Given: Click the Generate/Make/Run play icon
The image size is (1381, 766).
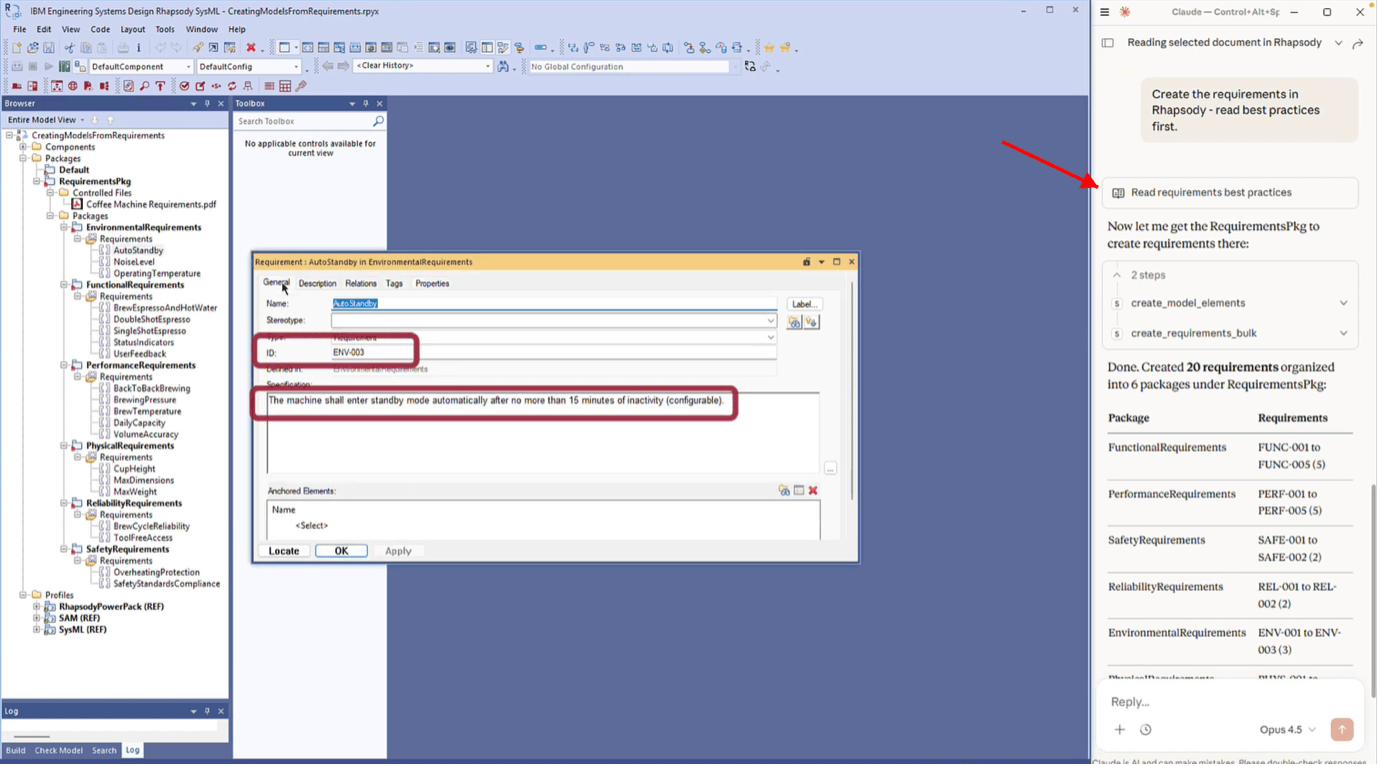Looking at the screenshot, I should click(x=48, y=67).
